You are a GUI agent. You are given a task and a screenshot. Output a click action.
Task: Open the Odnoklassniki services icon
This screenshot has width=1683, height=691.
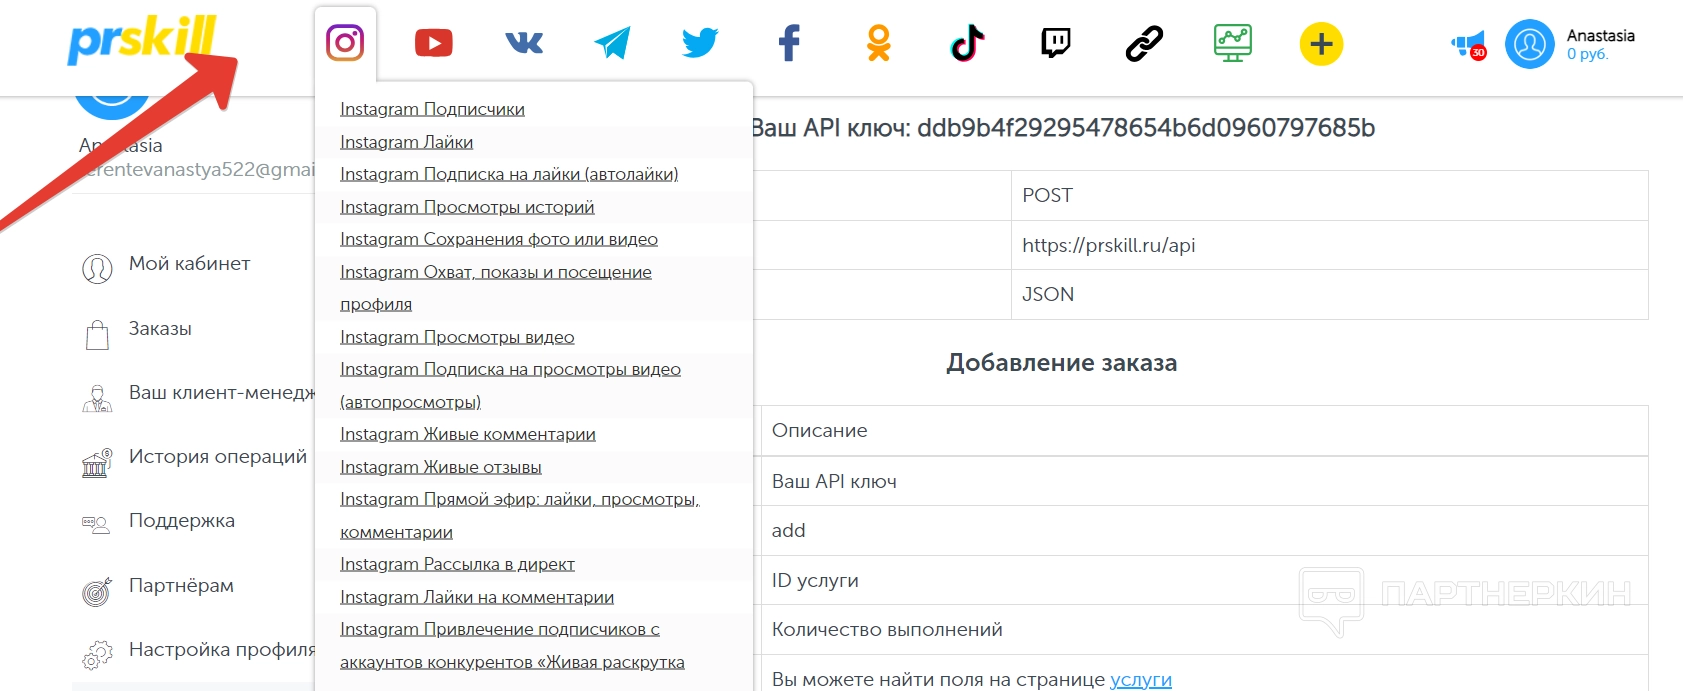point(878,43)
